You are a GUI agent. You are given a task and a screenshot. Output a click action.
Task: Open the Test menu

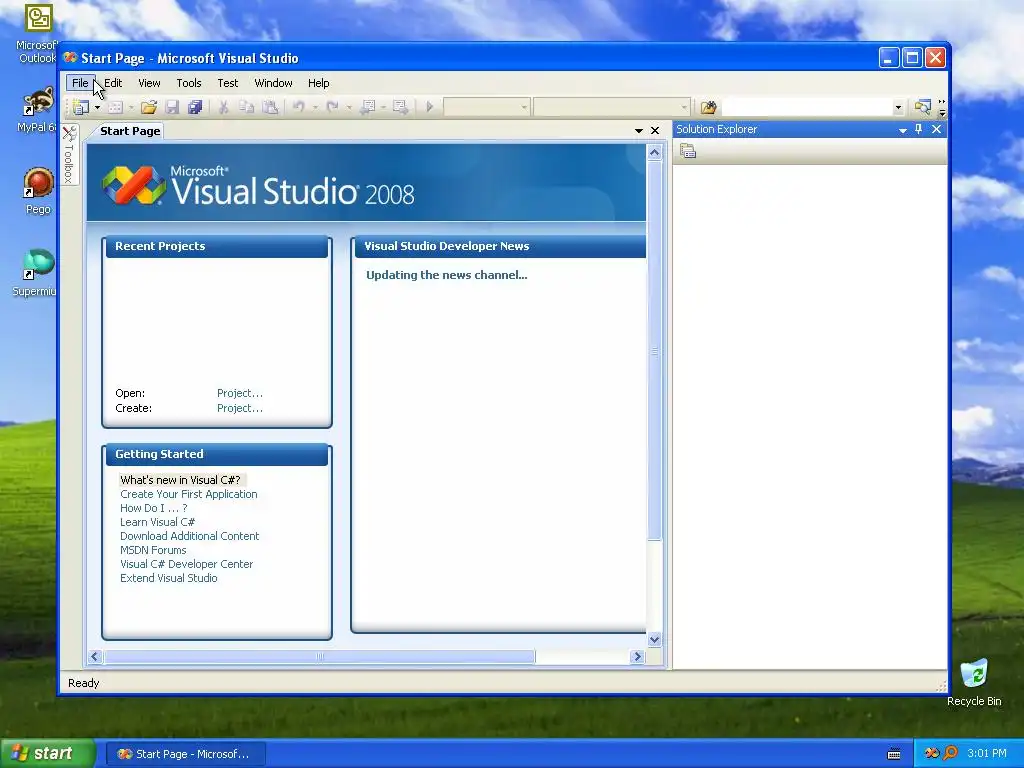click(228, 83)
